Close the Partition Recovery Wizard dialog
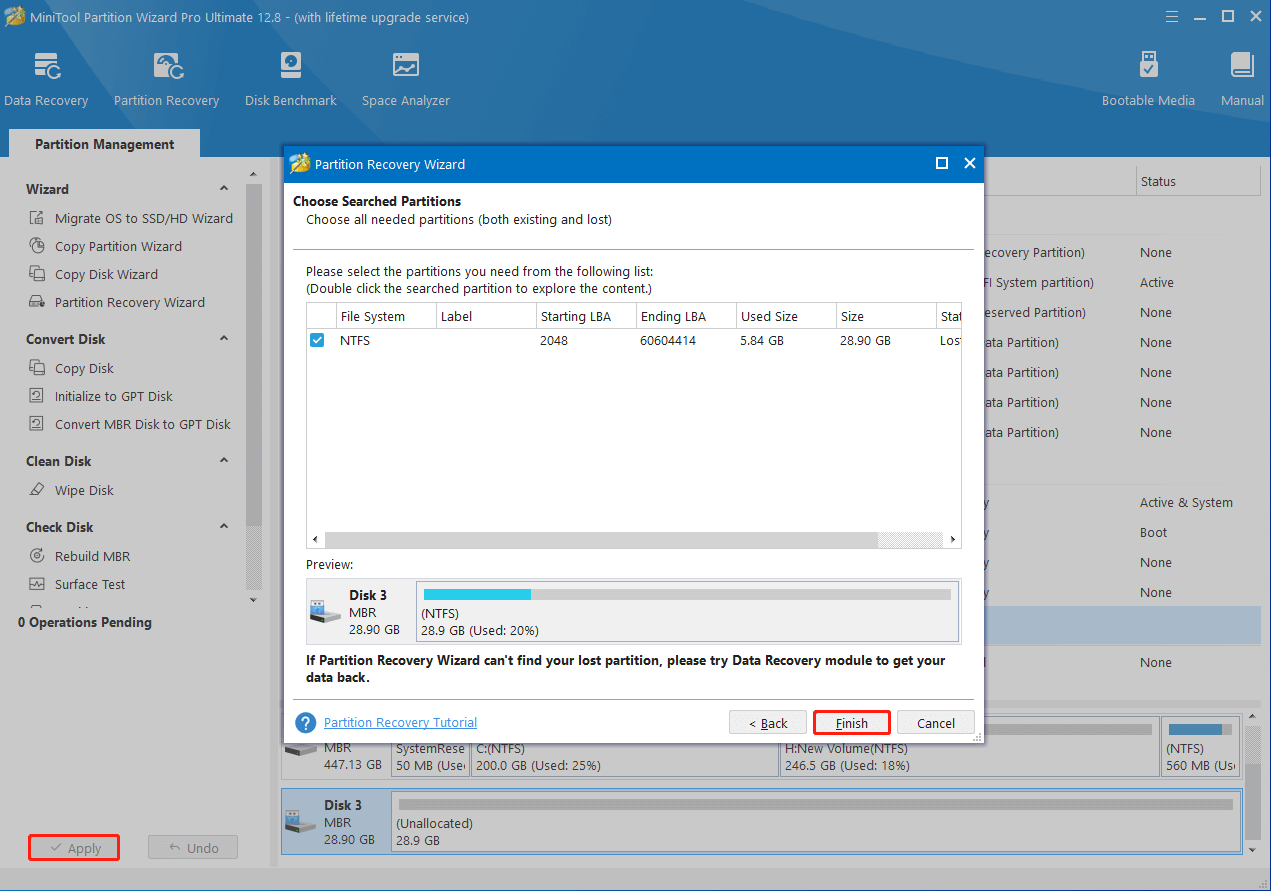 tap(969, 164)
